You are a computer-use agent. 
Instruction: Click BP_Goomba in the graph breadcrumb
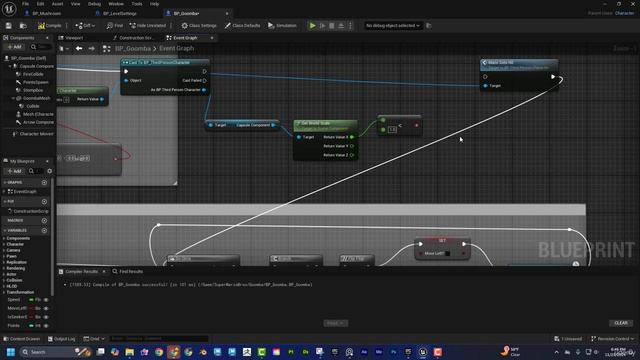click(133, 49)
